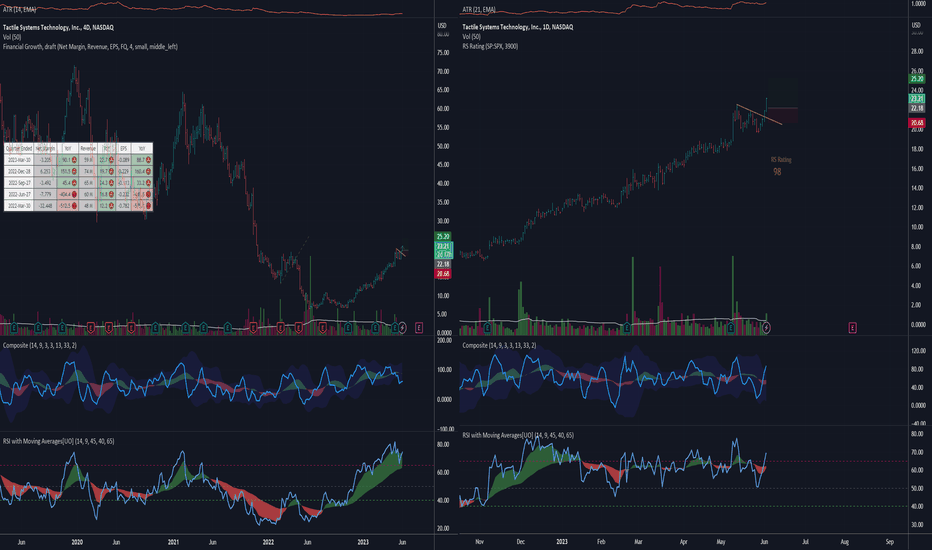Click the 2022-Mar-30 row date cell

pos(19,206)
